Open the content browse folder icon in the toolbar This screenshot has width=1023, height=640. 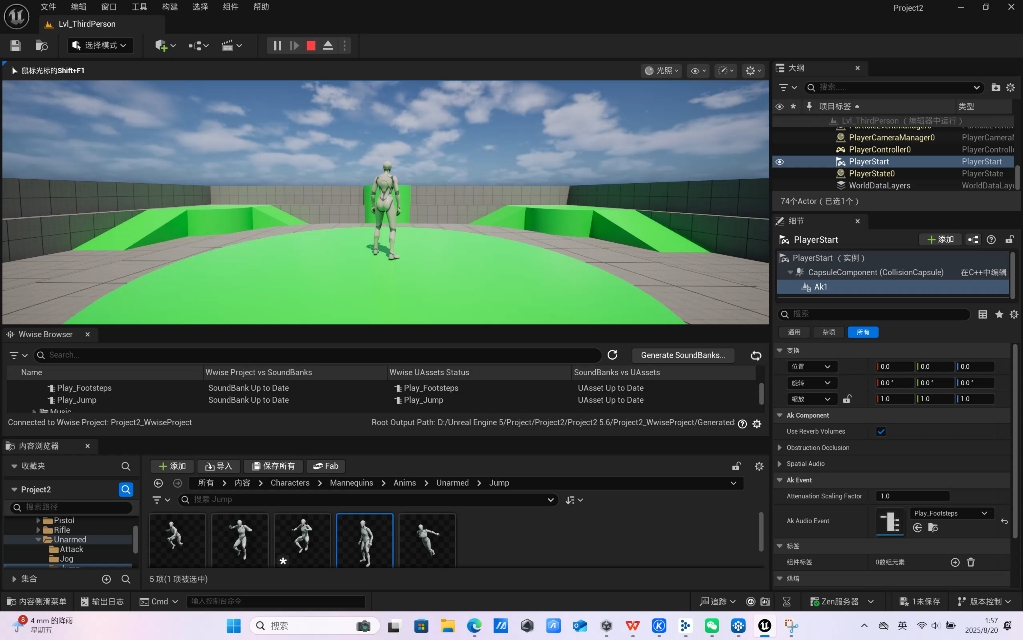coord(42,46)
